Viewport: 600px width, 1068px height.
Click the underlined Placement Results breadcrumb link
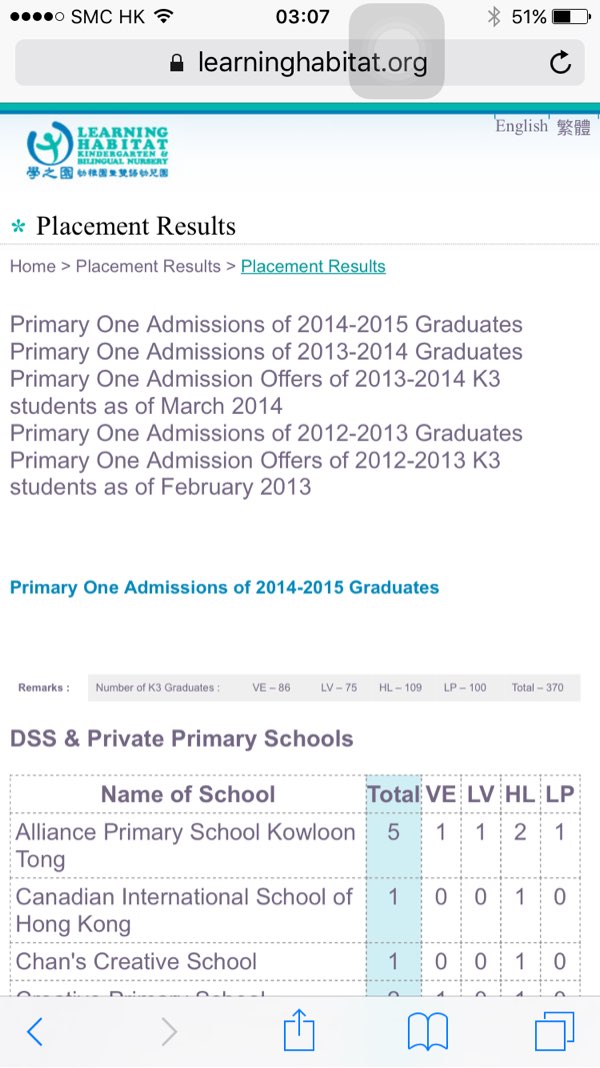313,266
